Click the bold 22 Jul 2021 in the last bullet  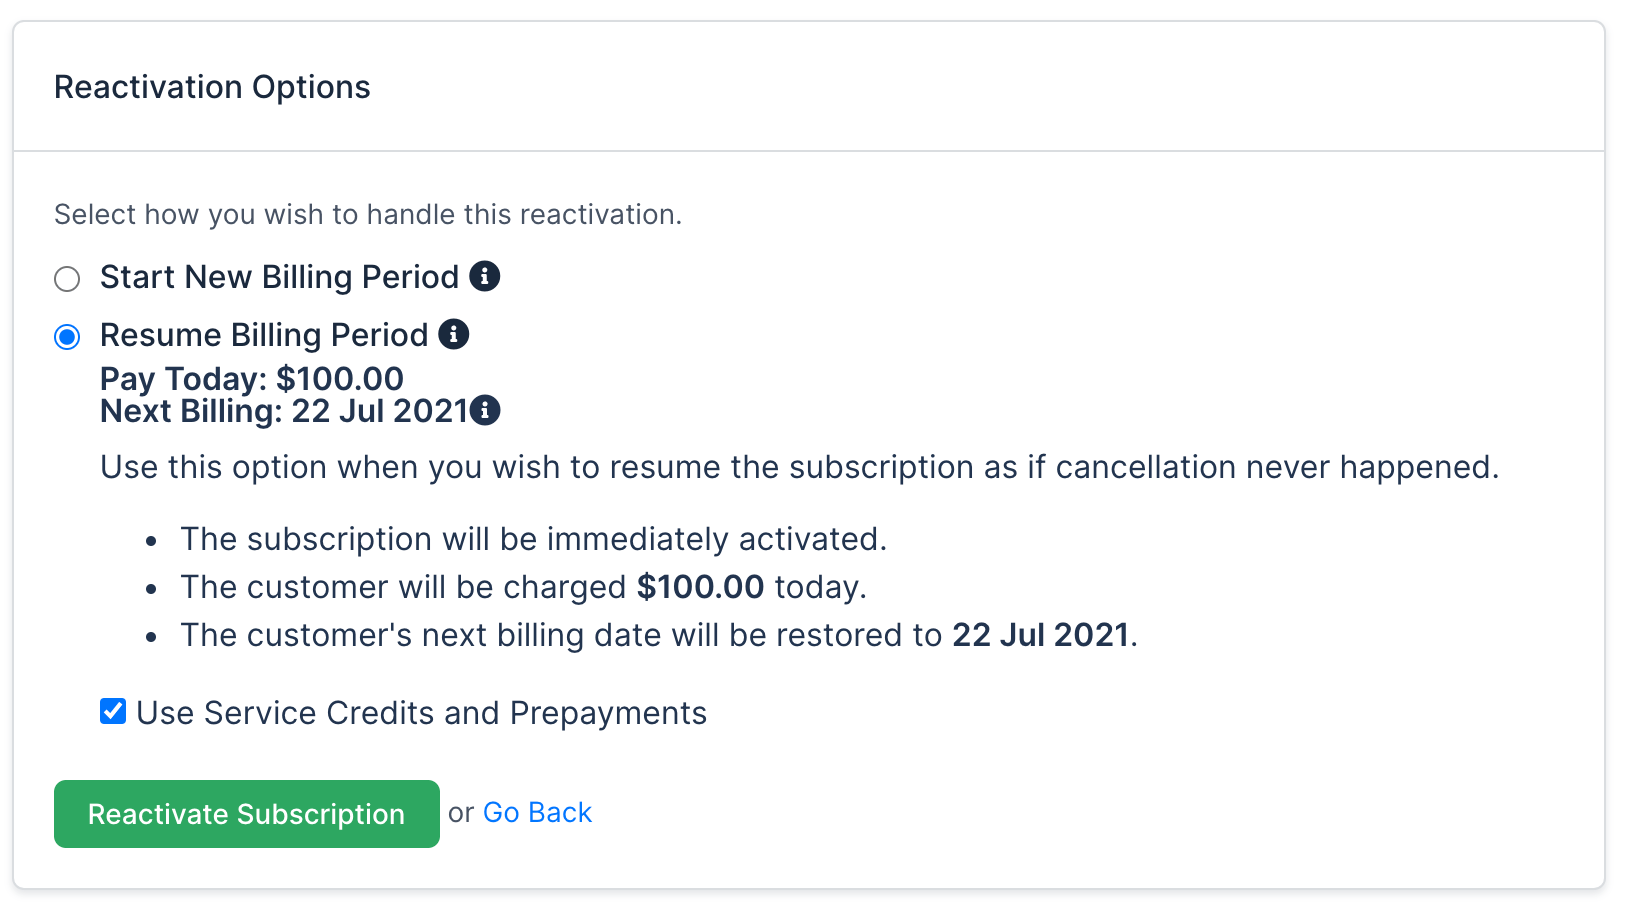[1040, 635]
